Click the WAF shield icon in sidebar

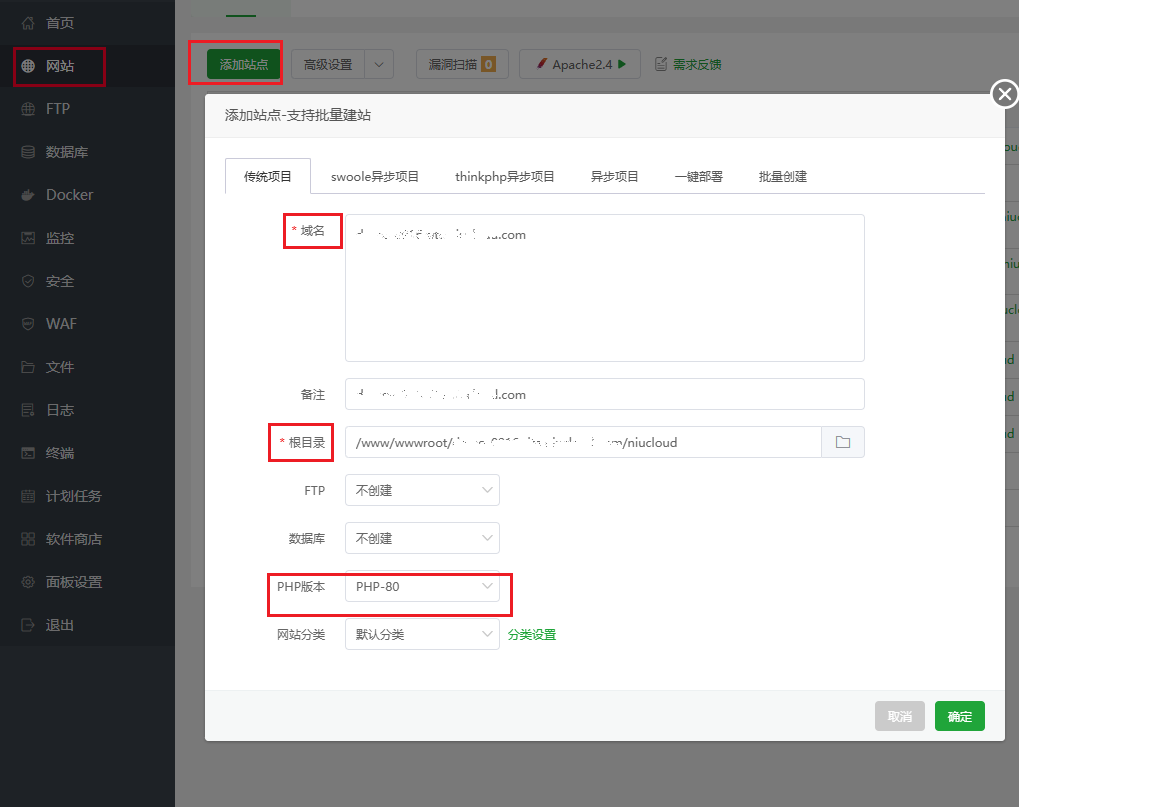point(28,324)
